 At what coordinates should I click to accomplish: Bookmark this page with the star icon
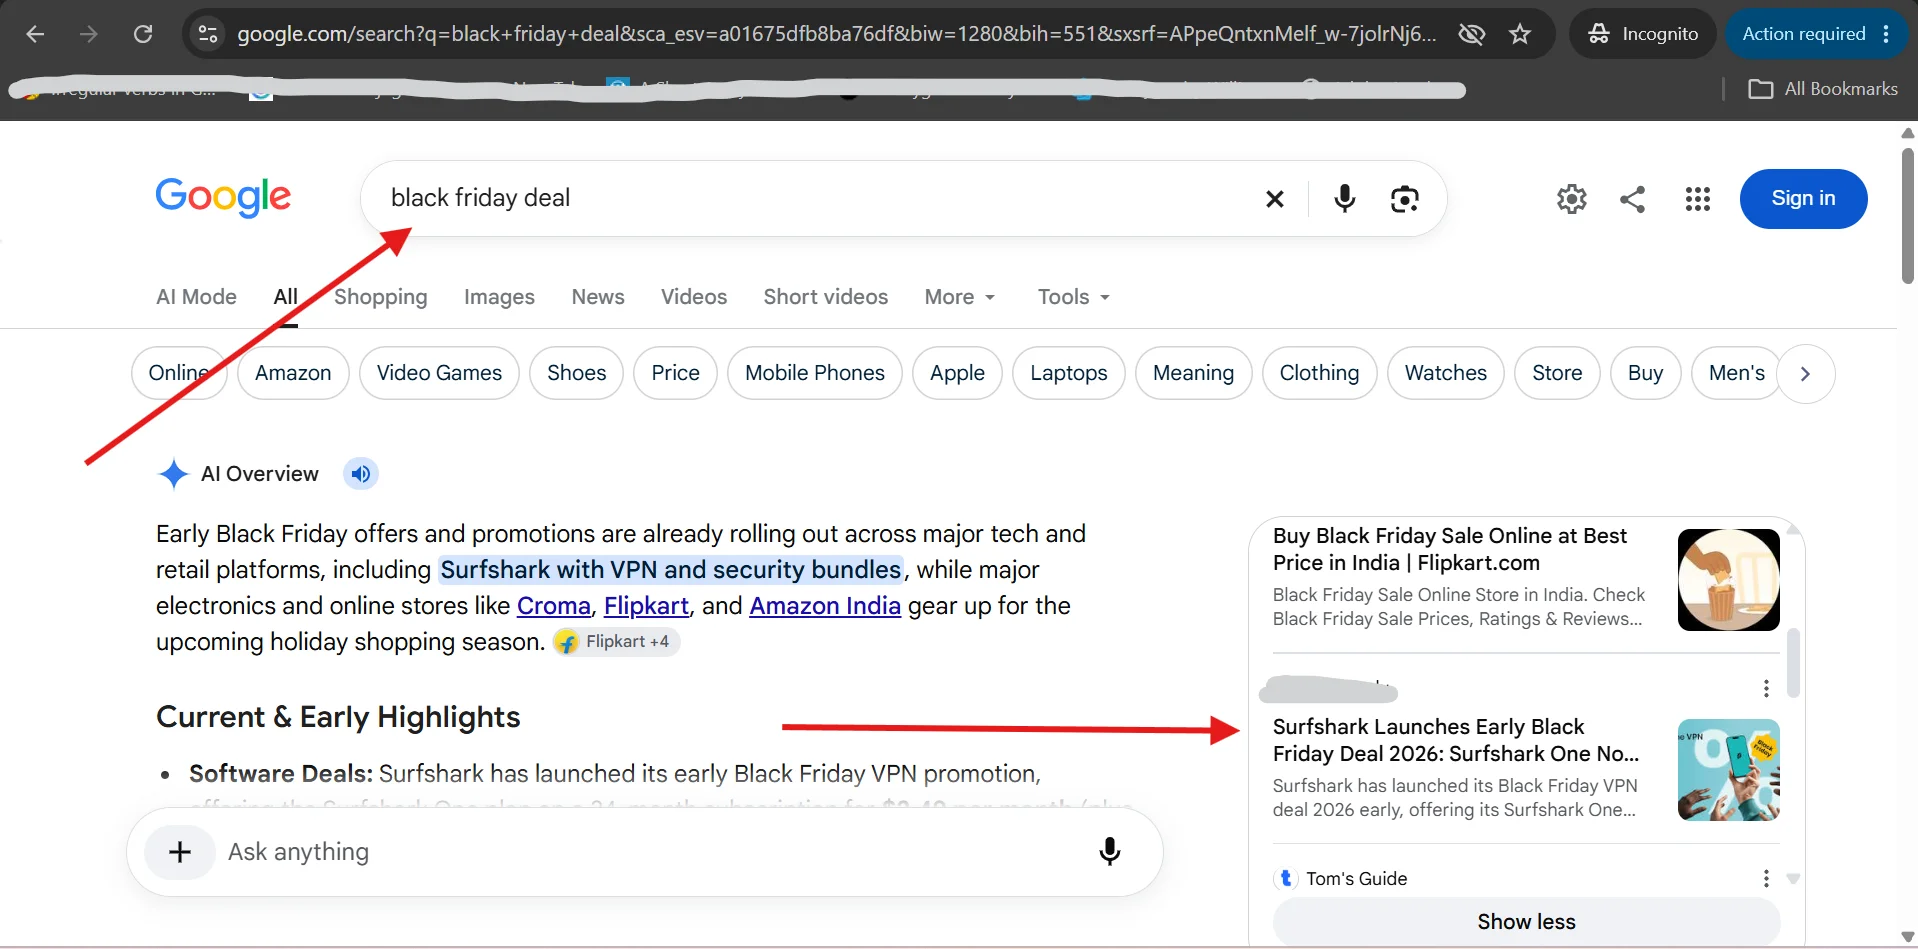1520,34
